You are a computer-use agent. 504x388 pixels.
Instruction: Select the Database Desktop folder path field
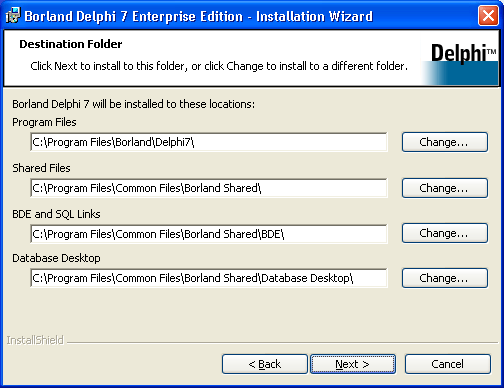tap(209, 278)
